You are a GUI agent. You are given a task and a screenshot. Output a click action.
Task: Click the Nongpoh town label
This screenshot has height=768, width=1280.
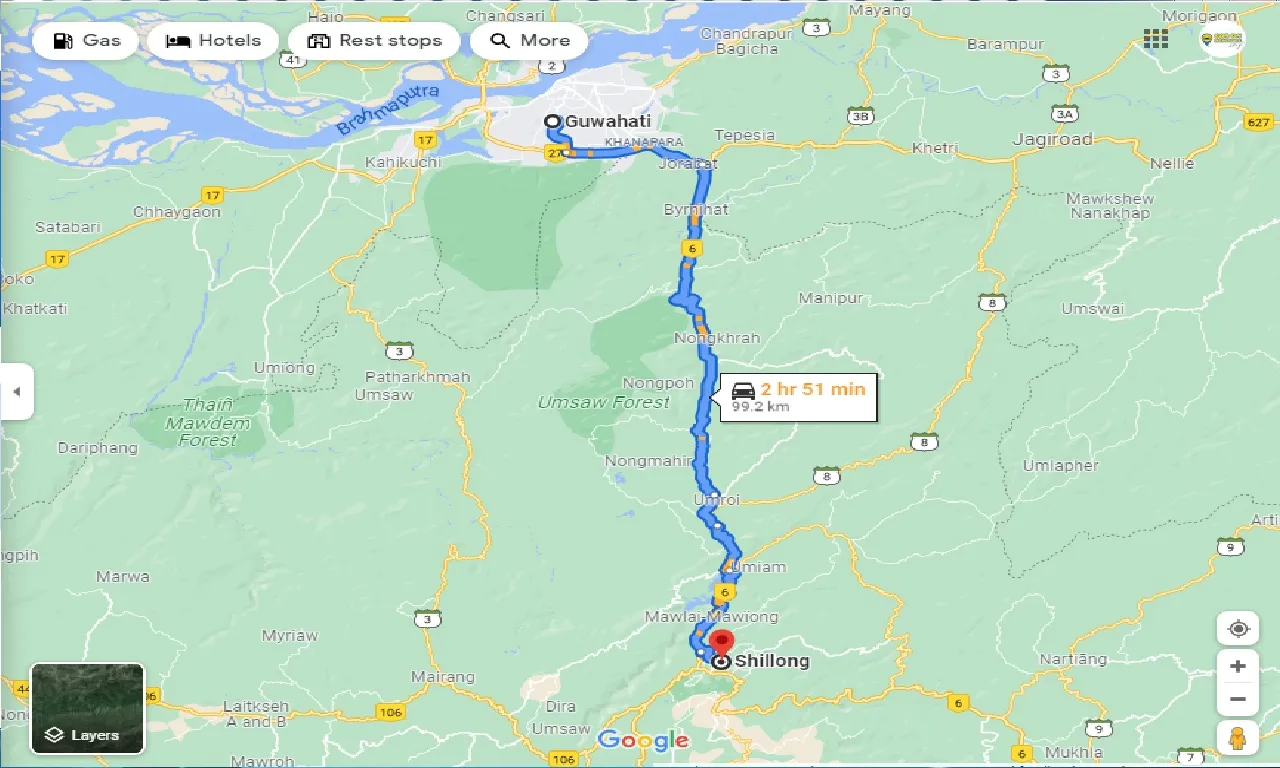tap(658, 383)
